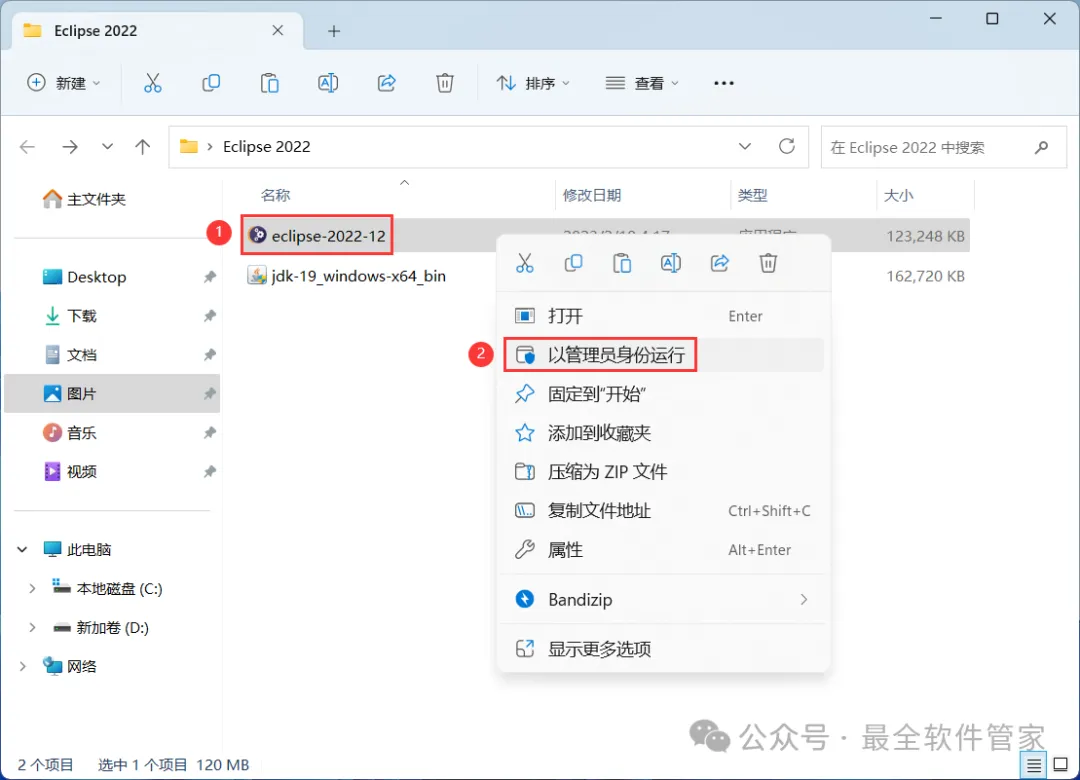Image resolution: width=1080 pixels, height=780 pixels.
Task: Click the Share icon in the top toolbar
Action: coord(386,83)
